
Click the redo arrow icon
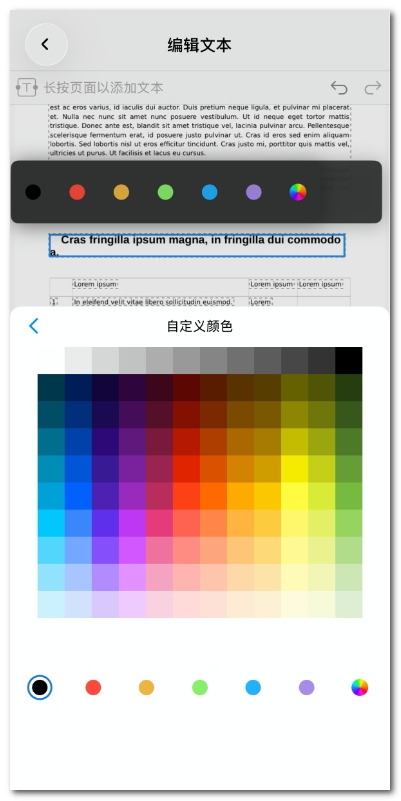point(372,88)
